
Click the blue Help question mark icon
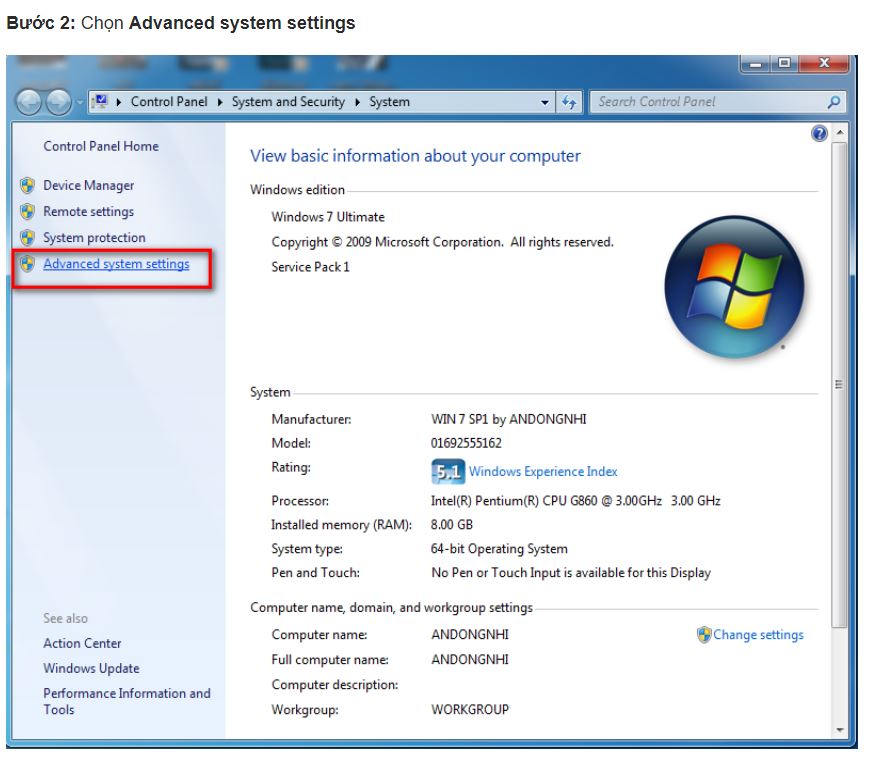tap(819, 133)
